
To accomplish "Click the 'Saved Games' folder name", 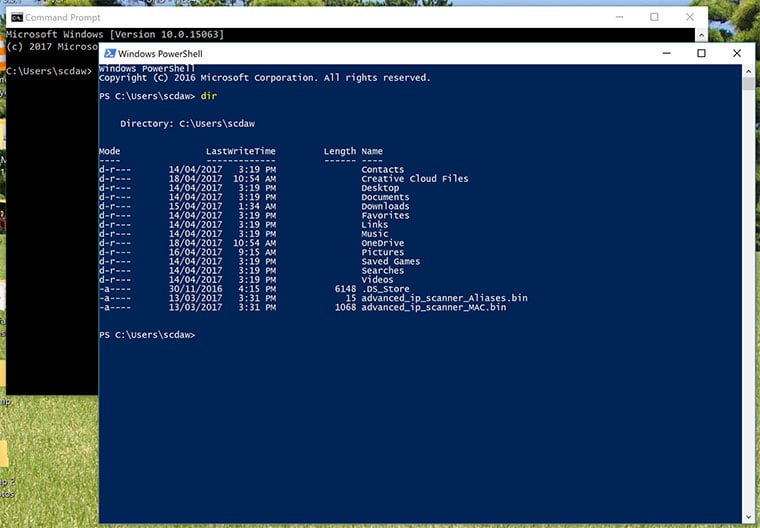I will click(391, 262).
